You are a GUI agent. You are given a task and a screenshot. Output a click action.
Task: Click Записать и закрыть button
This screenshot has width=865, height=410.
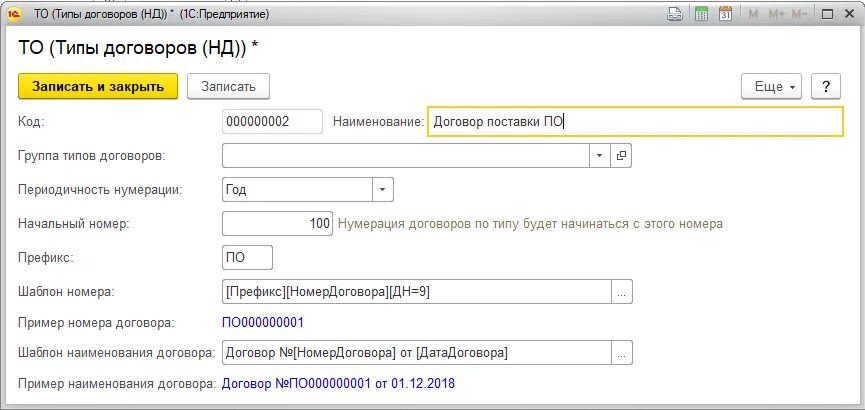[x=98, y=87]
